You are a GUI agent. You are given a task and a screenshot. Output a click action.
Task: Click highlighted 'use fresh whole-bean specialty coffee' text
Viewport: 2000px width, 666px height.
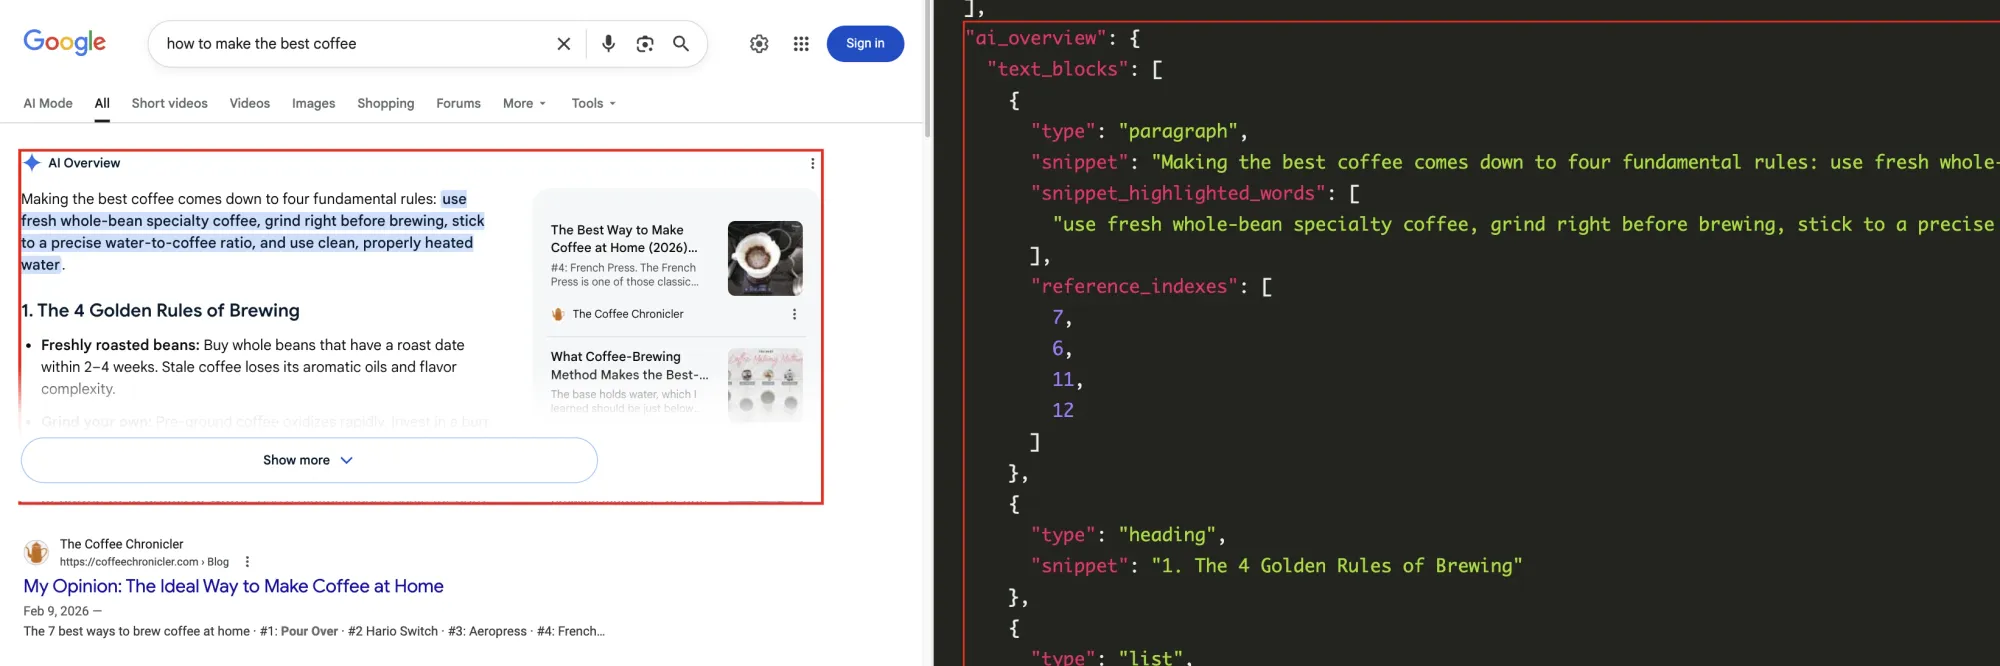253,231
